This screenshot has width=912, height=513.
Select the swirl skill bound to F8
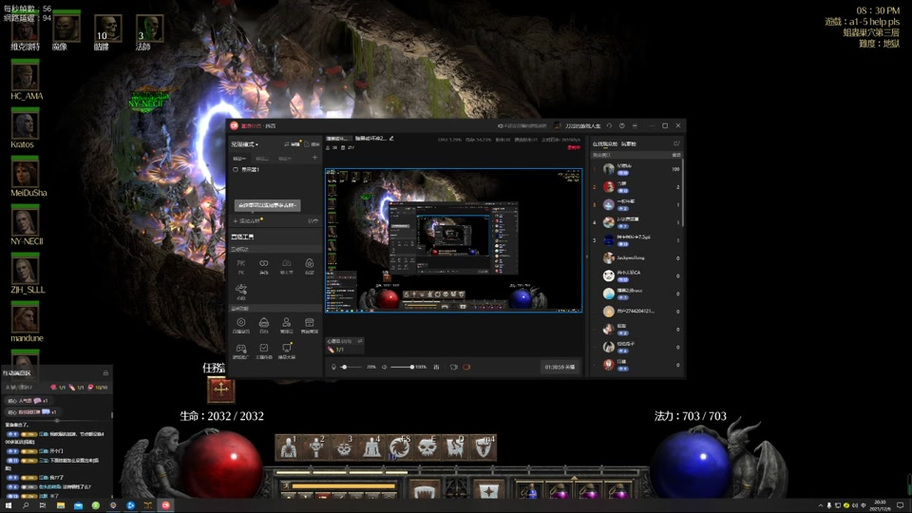[400, 447]
